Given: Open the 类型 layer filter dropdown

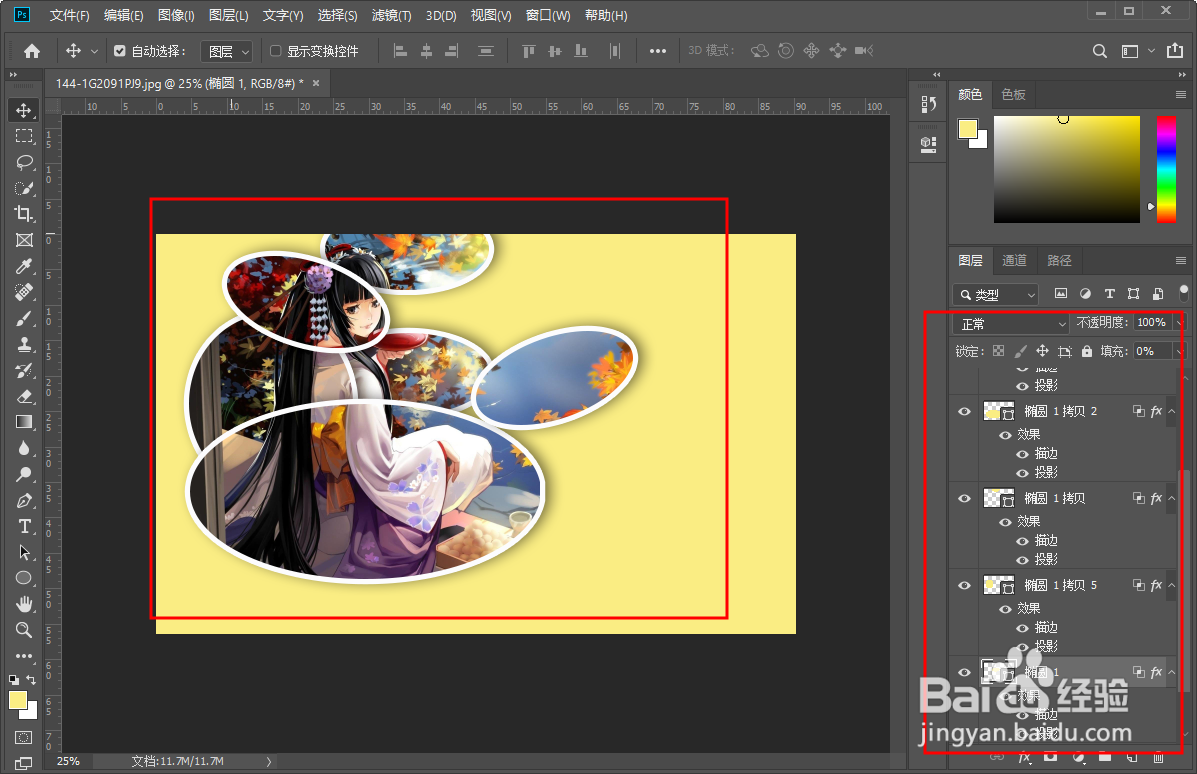Looking at the screenshot, I should click(x=995, y=295).
